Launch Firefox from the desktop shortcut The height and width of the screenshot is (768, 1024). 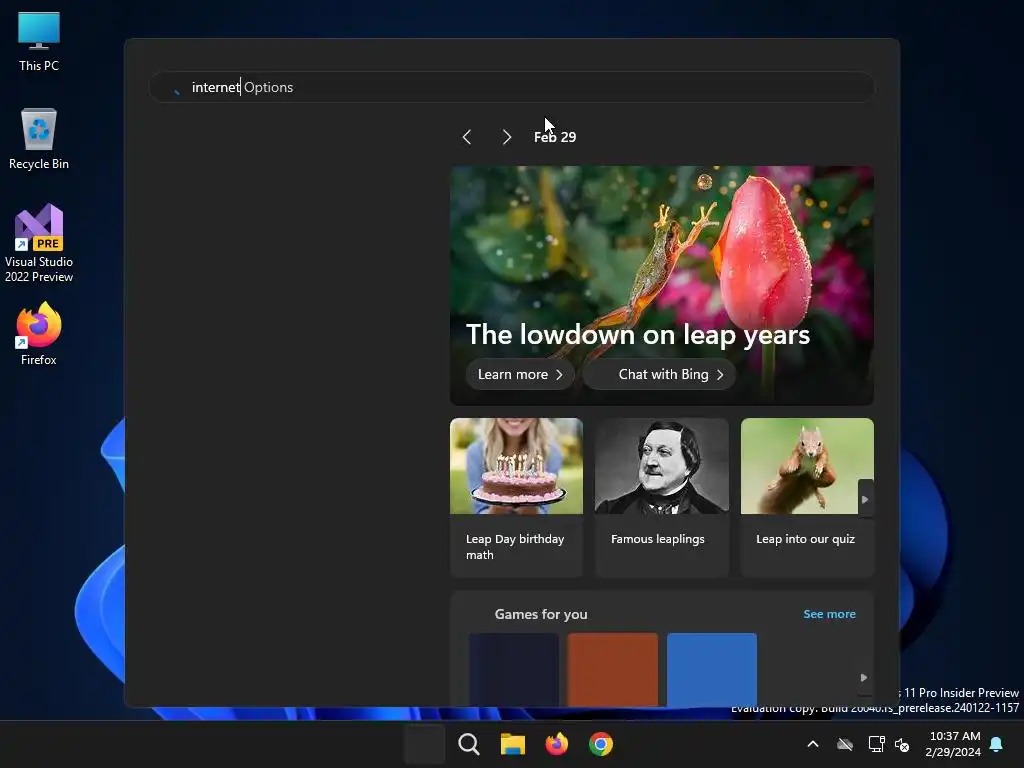(39, 334)
